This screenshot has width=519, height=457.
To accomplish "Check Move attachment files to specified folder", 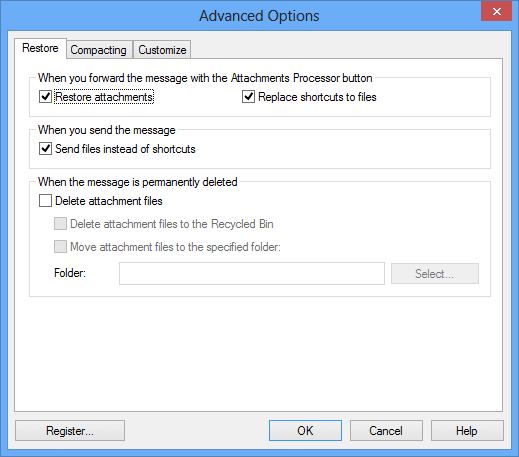I will 60,247.
